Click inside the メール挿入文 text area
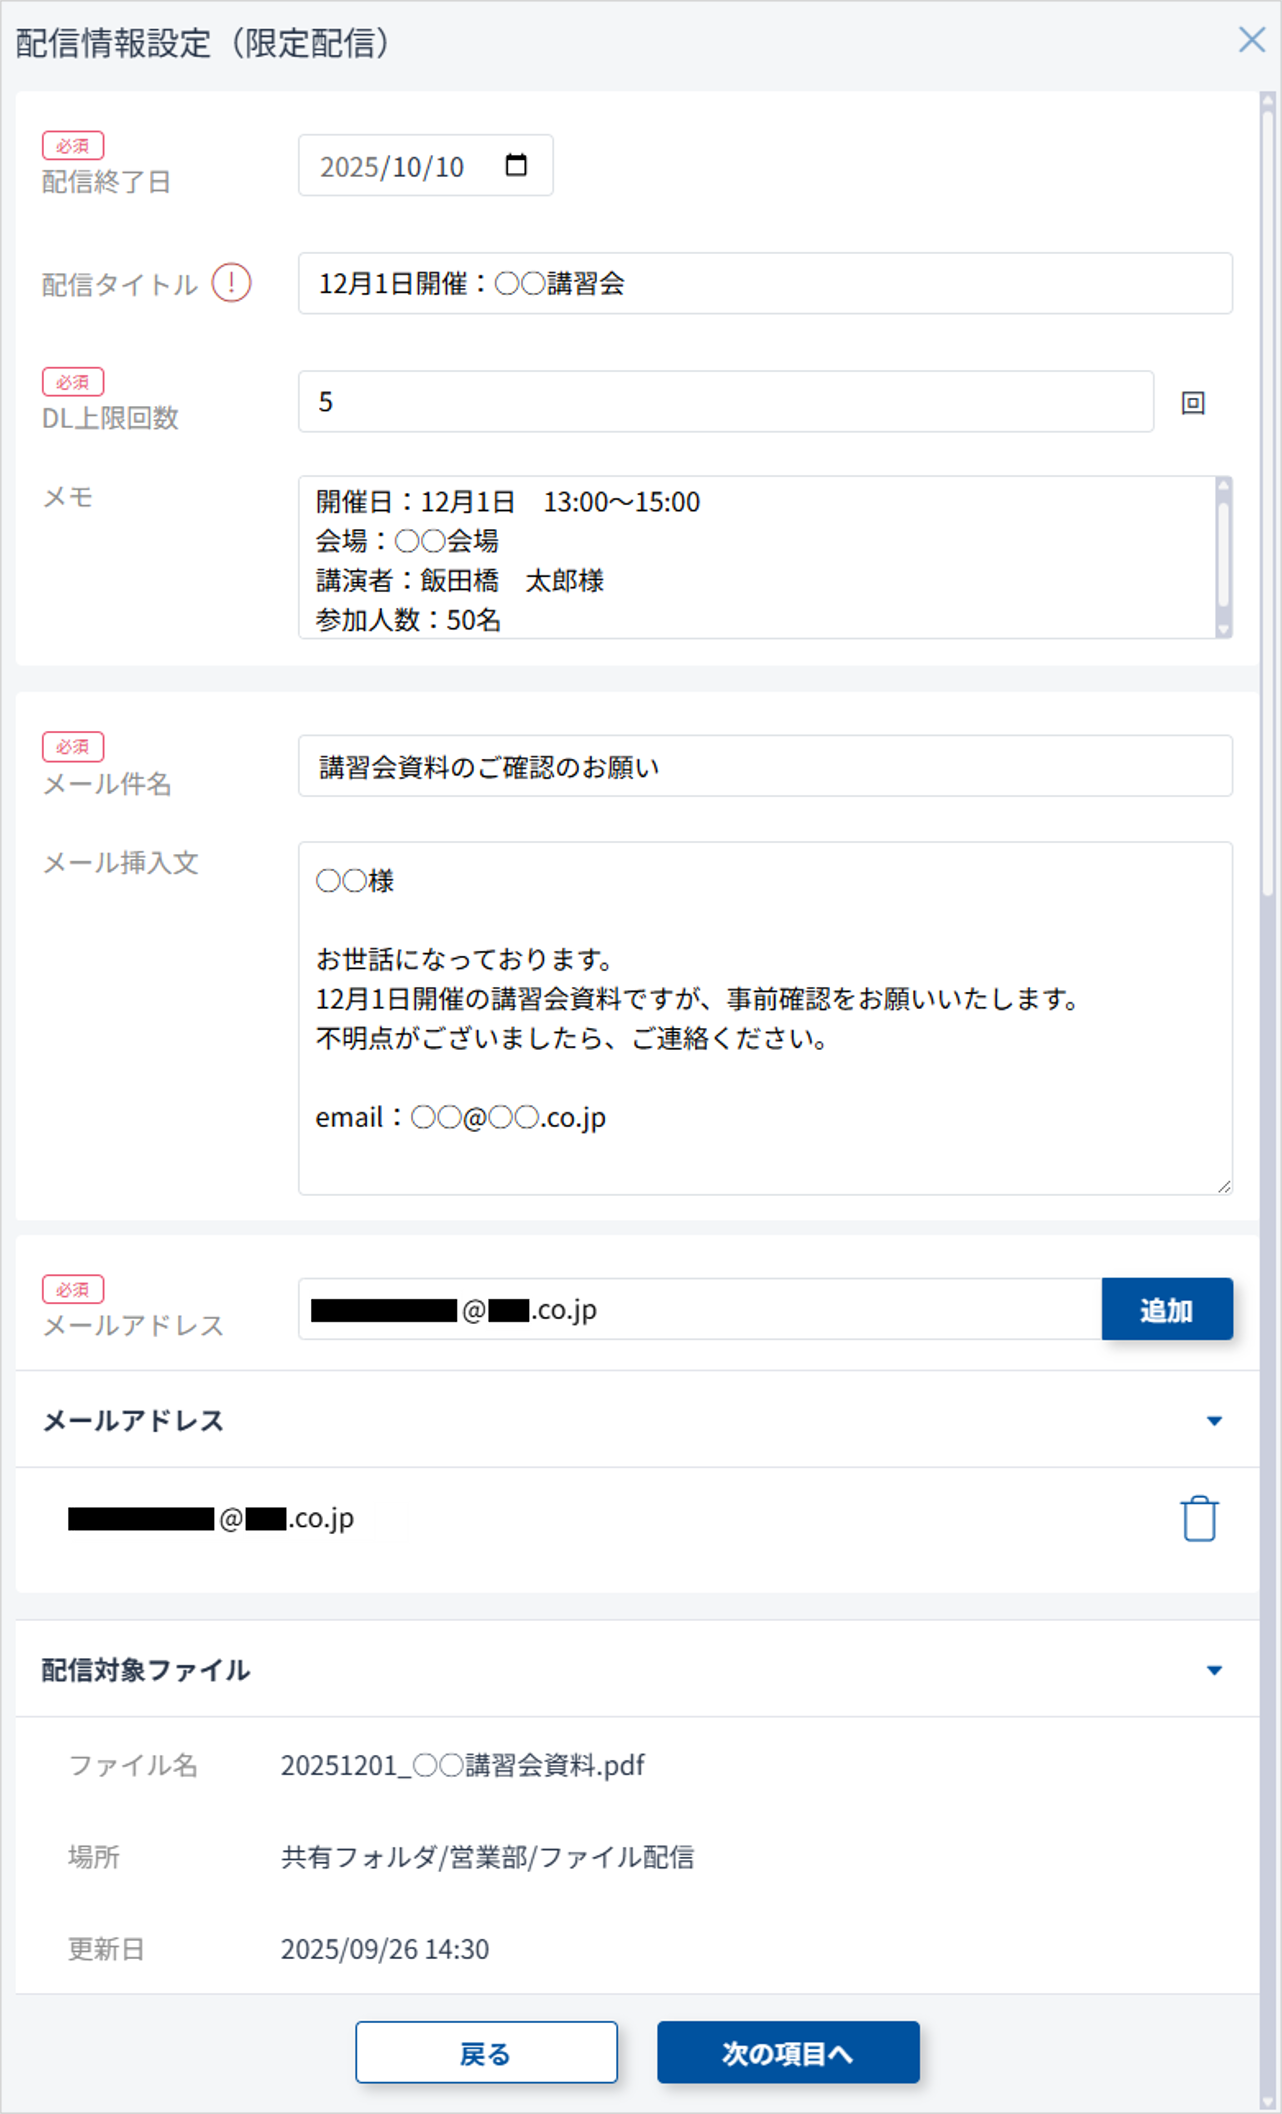This screenshot has width=1282, height=2114. 765,1018
